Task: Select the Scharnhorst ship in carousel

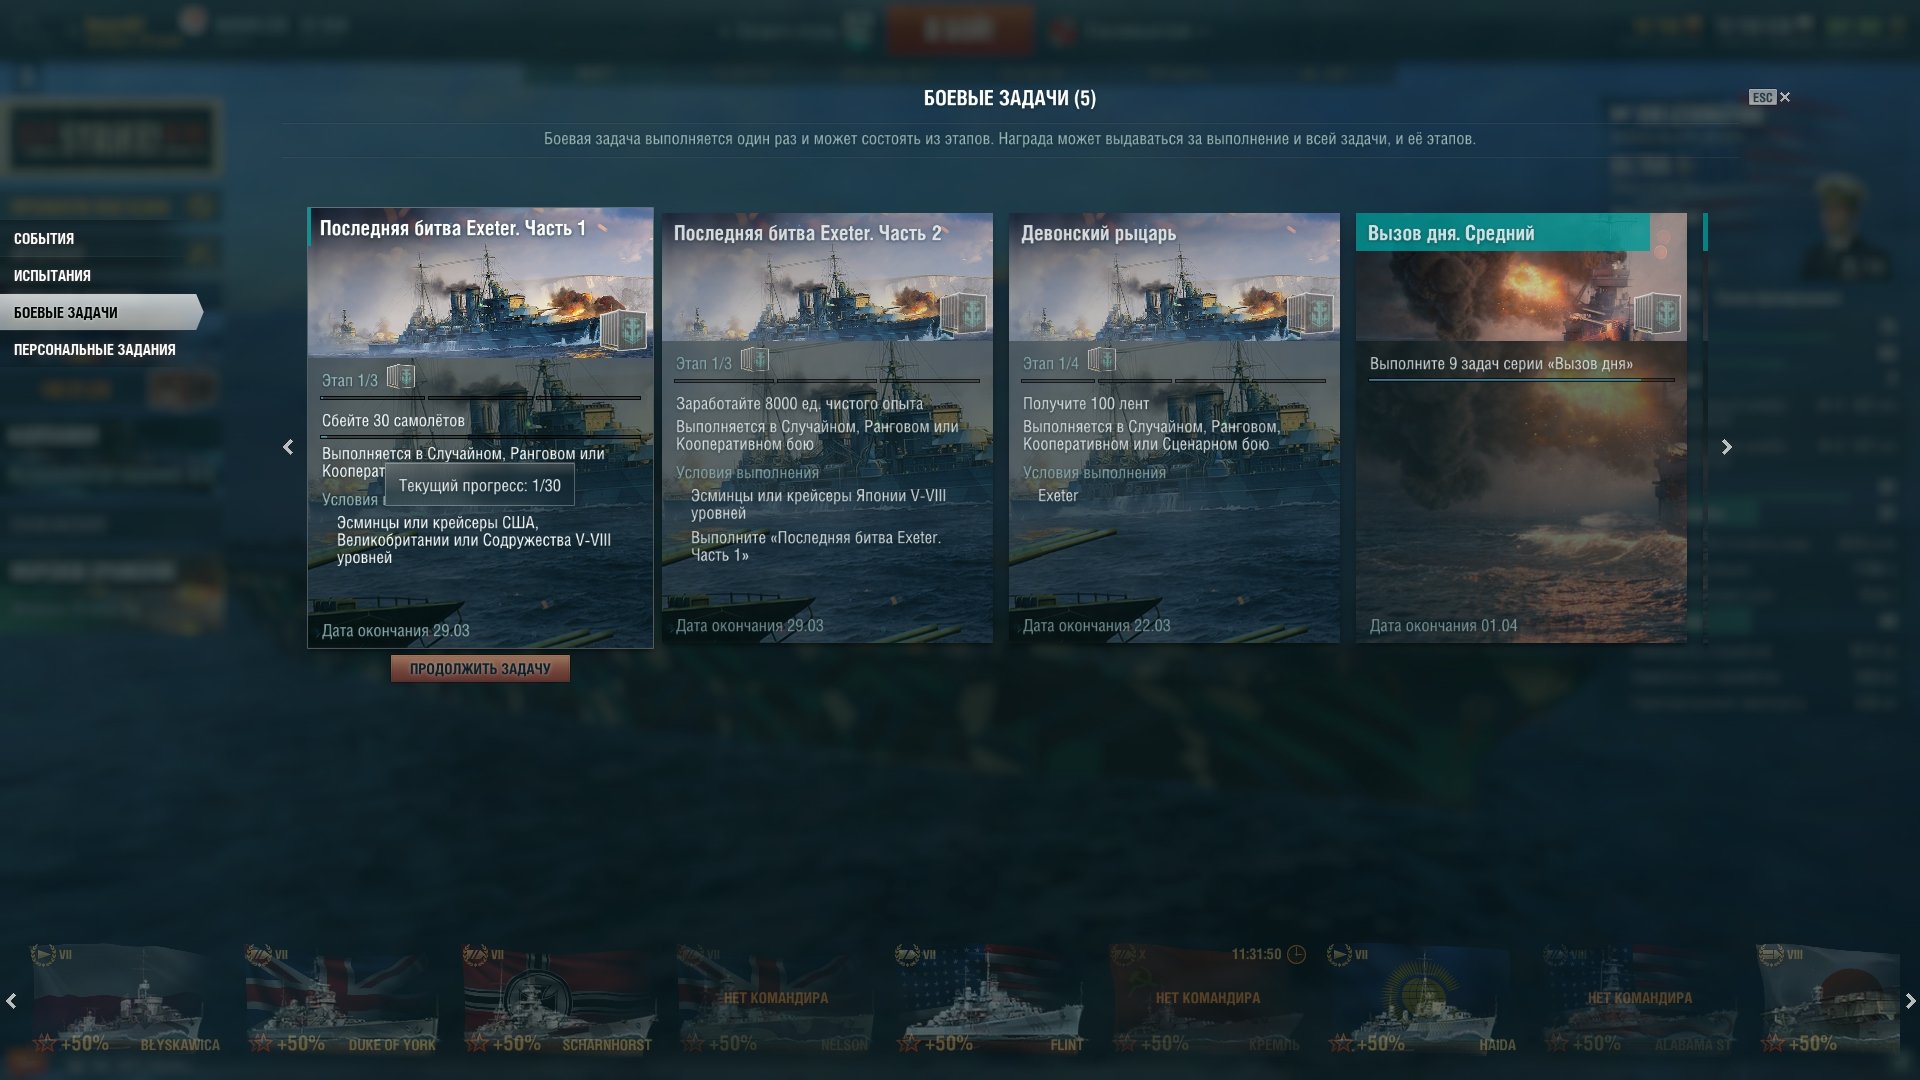Action: coord(558,1000)
